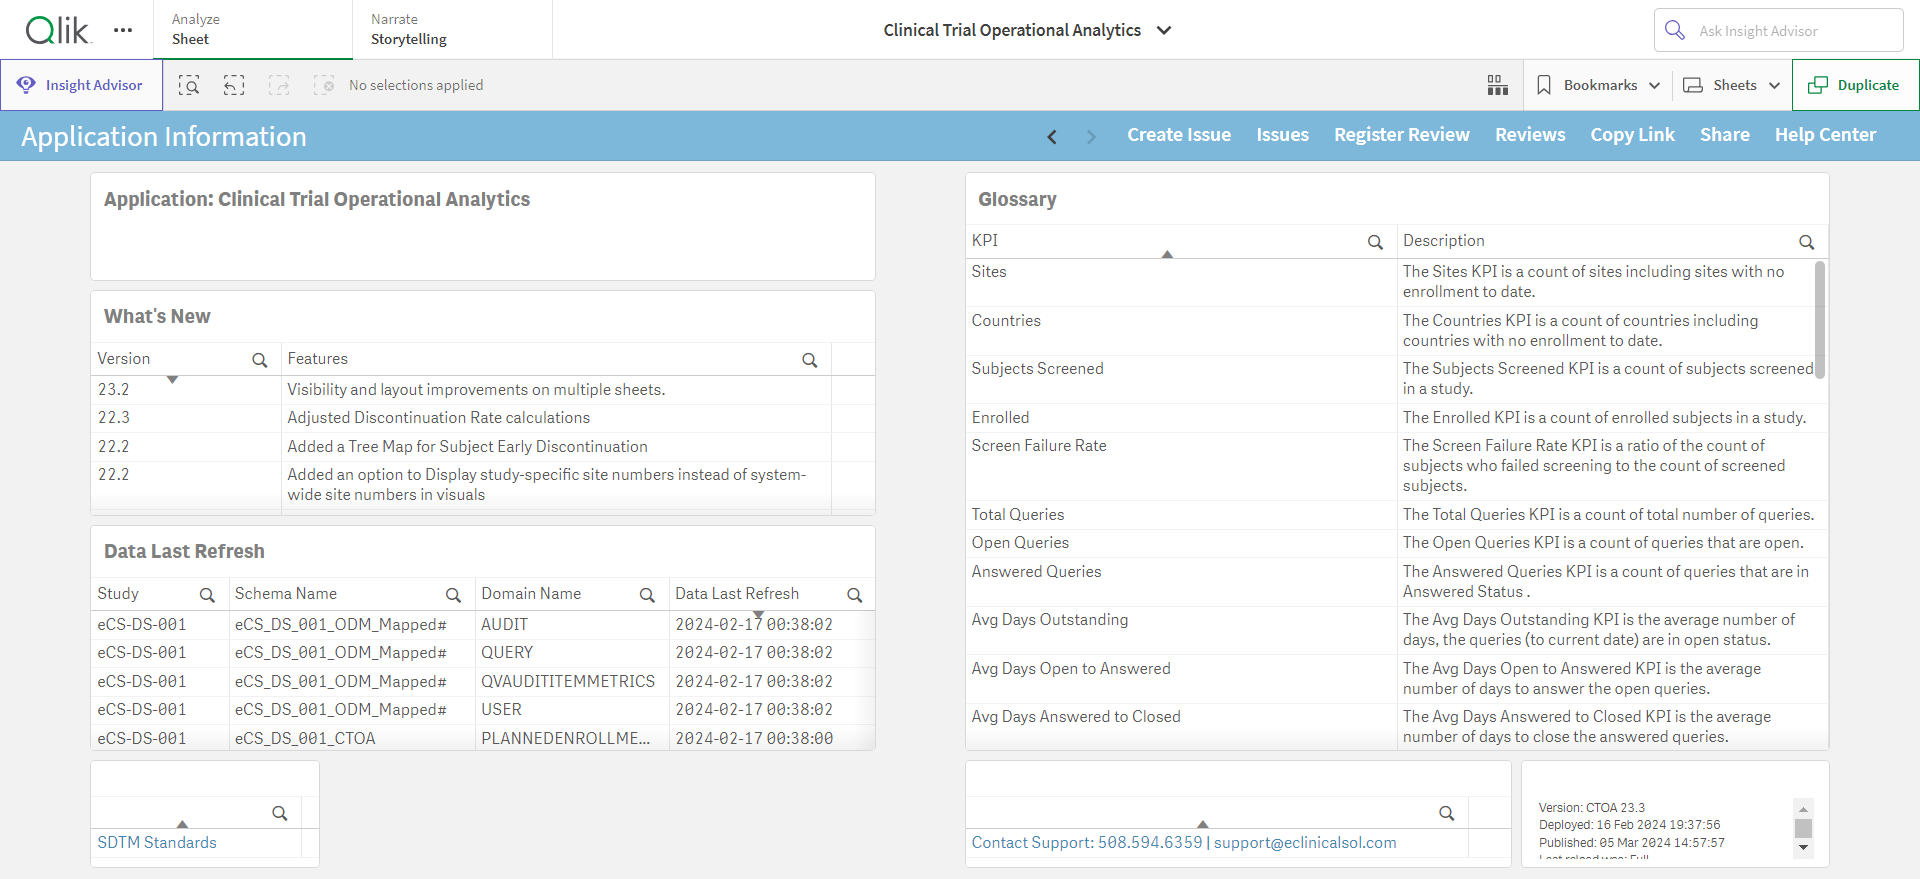Focus the Ask Insight Advisor search box
The image size is (1920, 879).
[x=1778, y=30]
